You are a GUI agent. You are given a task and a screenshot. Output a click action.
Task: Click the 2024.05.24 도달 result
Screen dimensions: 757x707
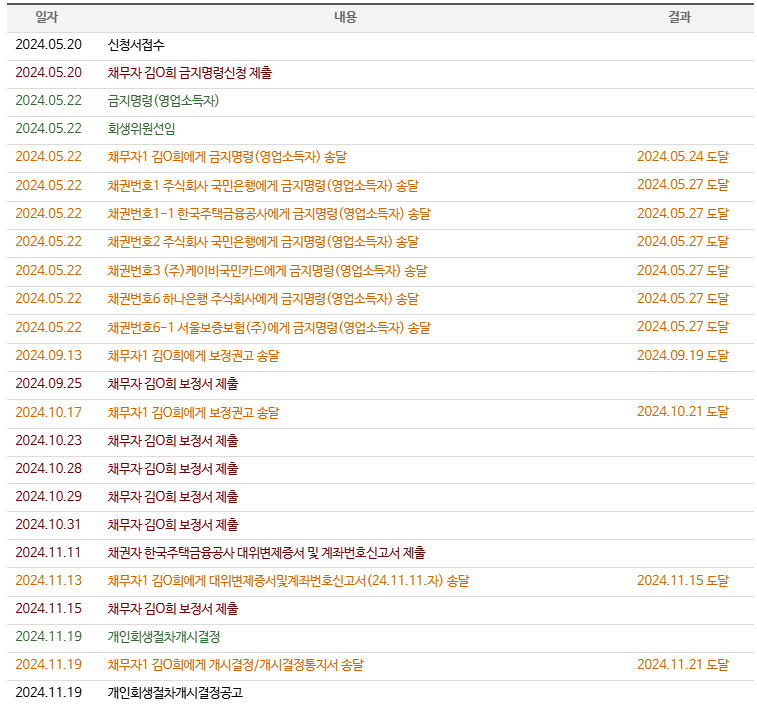click(683, 156)
